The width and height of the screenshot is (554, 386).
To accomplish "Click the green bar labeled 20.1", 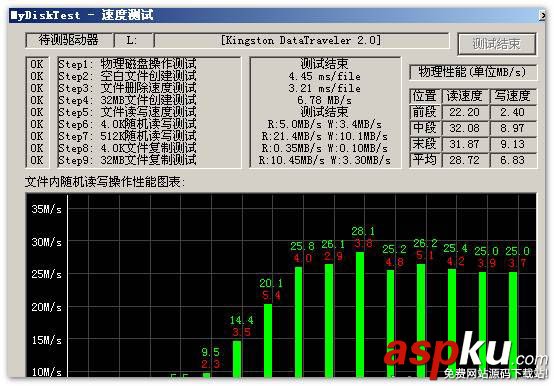I will (268, 340).
